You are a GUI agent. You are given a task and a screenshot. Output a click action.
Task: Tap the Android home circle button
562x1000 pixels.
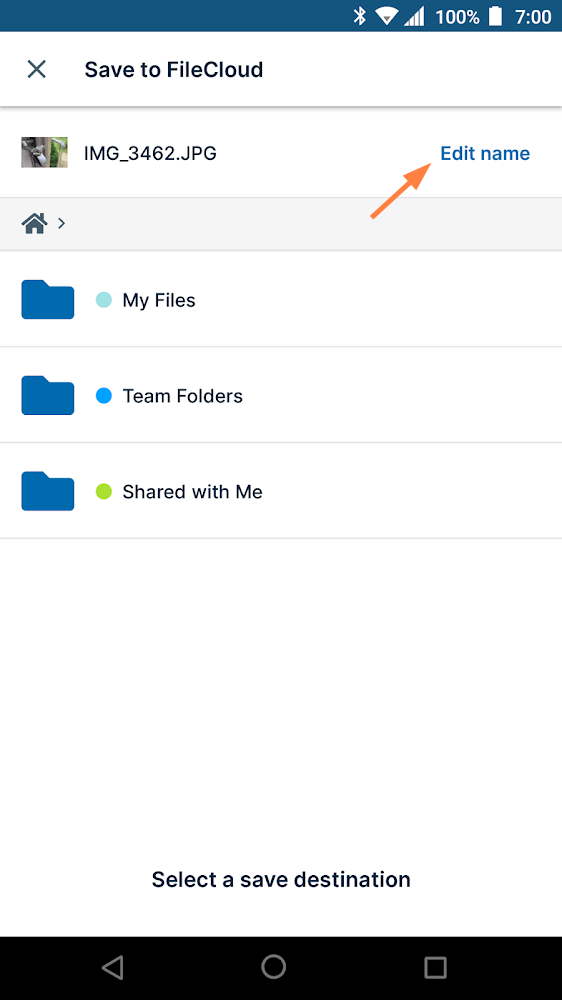coord(274,967)
